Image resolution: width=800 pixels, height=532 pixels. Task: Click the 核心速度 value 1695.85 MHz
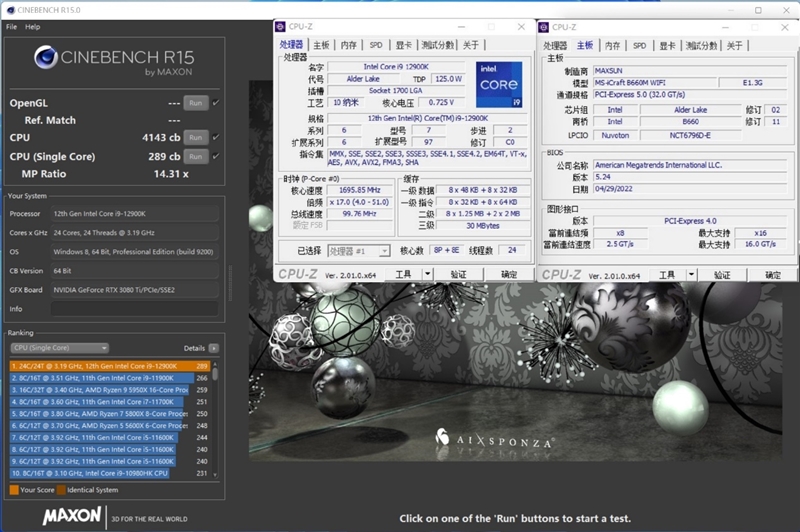(360, 190)
